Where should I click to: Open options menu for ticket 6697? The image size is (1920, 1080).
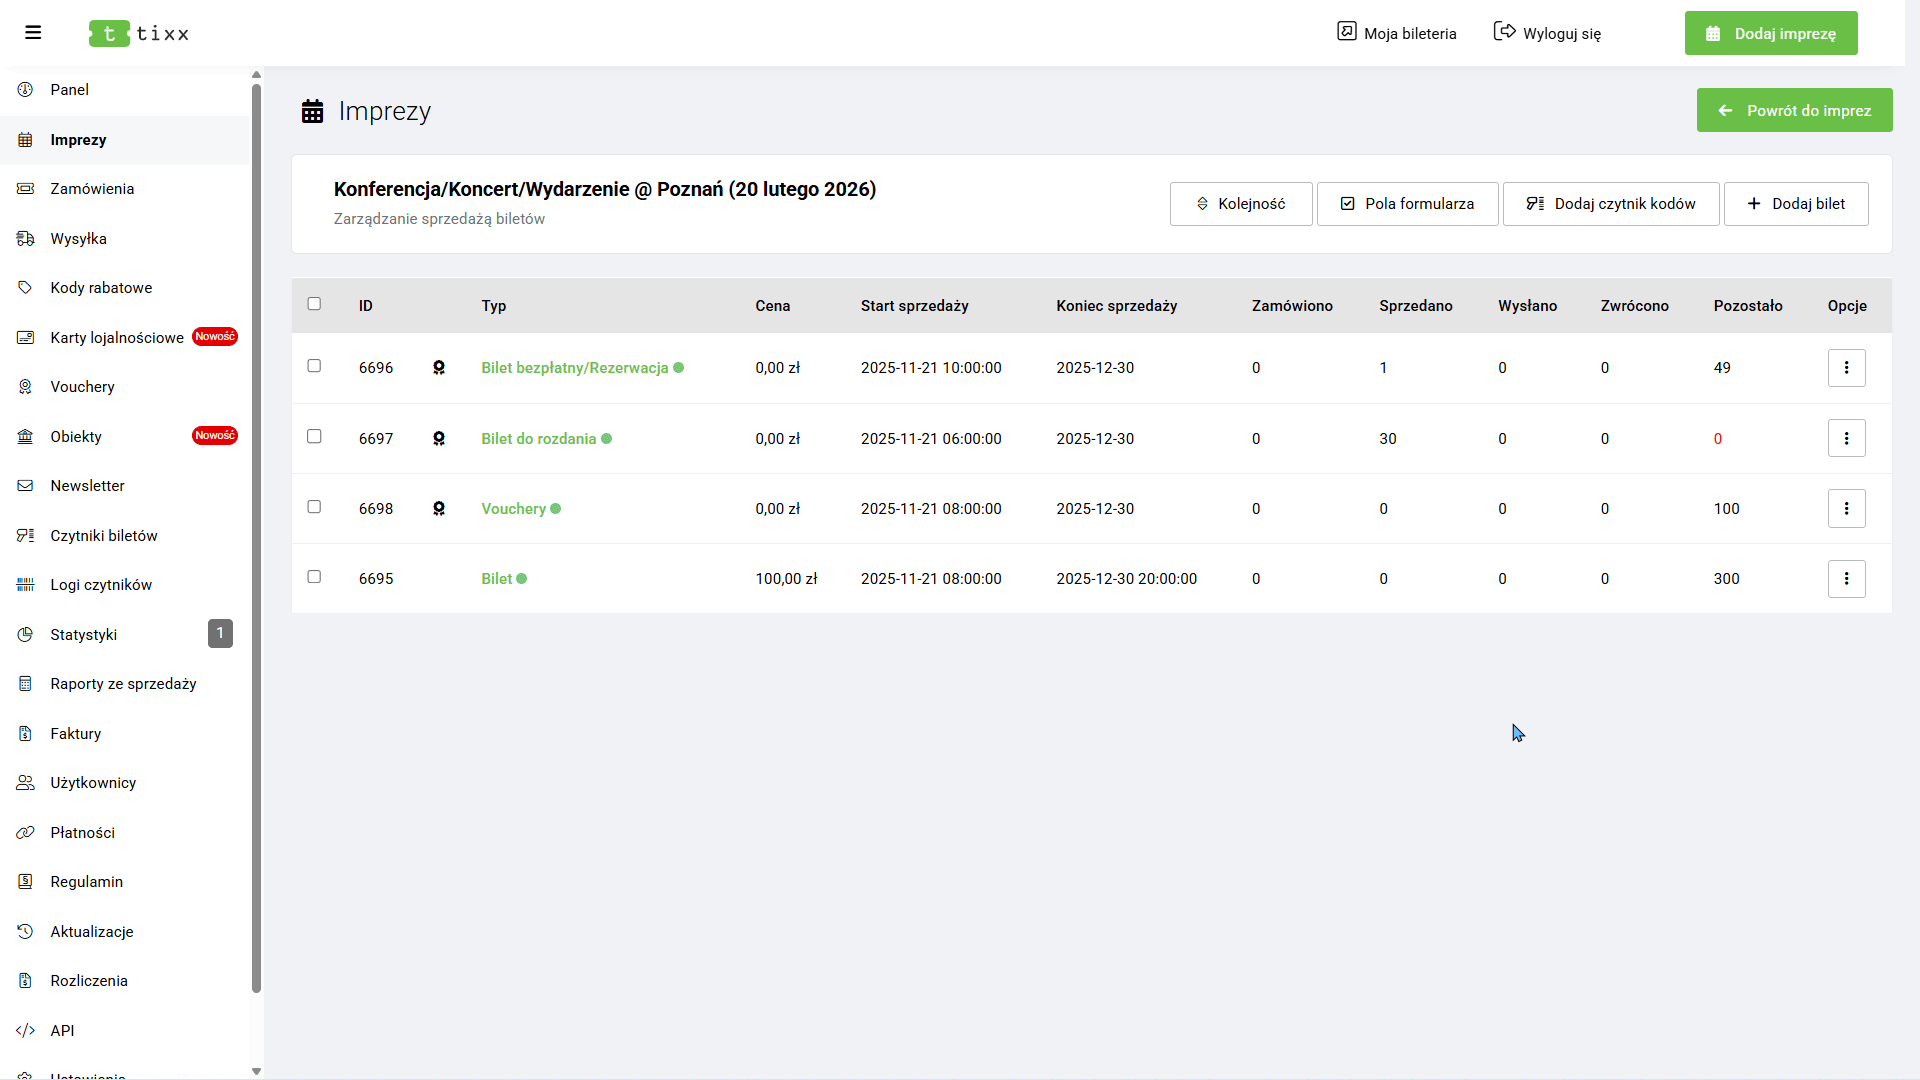pos(1846,438)
